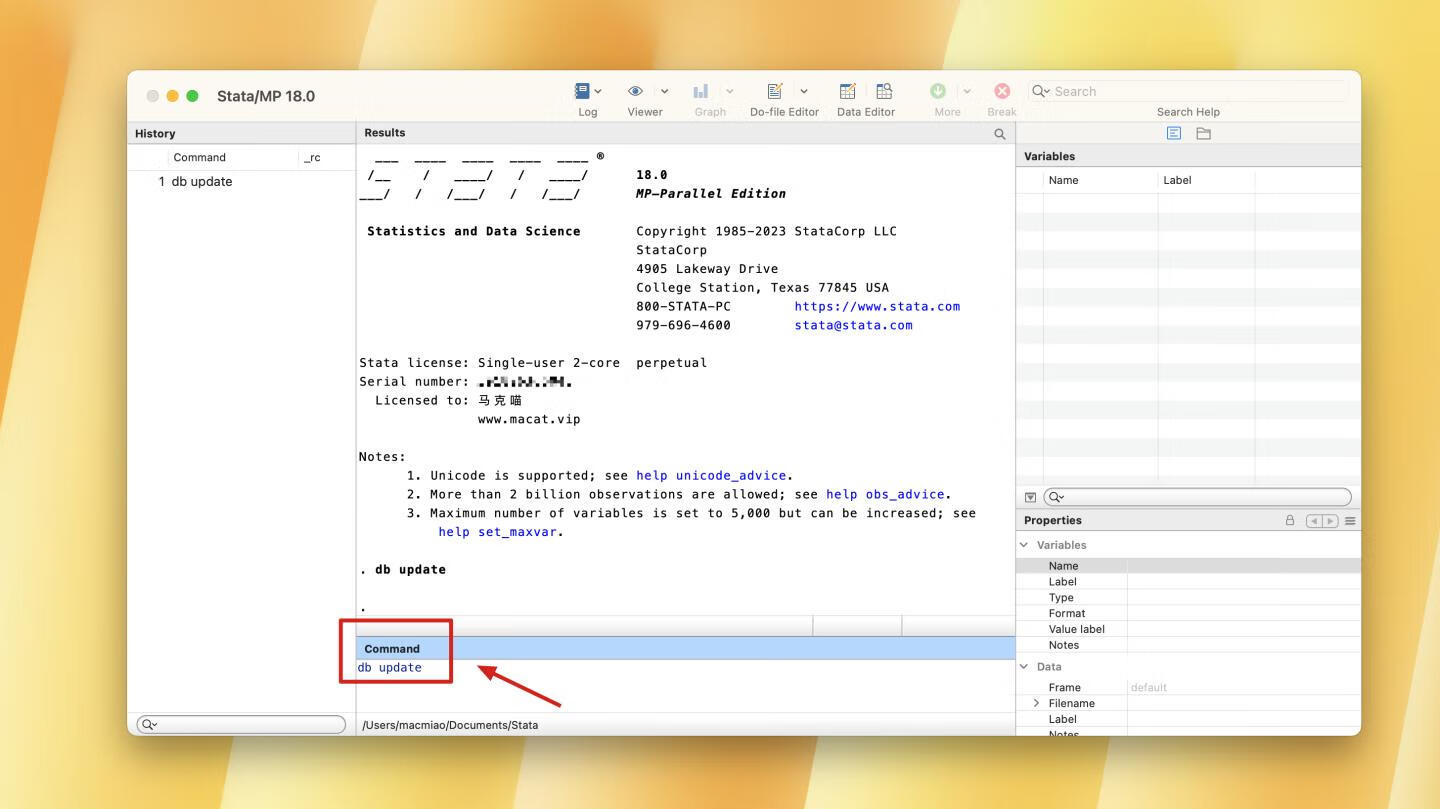
Task: Toggle the Properties lock icon
Action: (x=1289, y=521)
